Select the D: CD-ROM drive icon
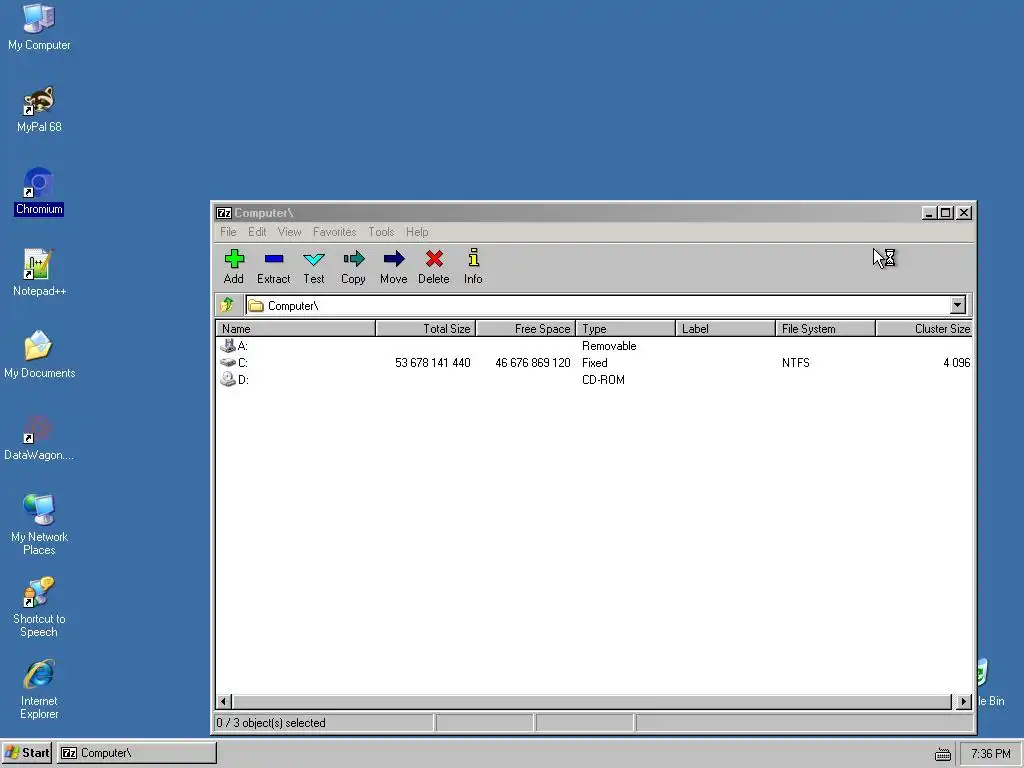Image resolution: width=1024 pixels, height=768 pixels. [x=228, y=379]
